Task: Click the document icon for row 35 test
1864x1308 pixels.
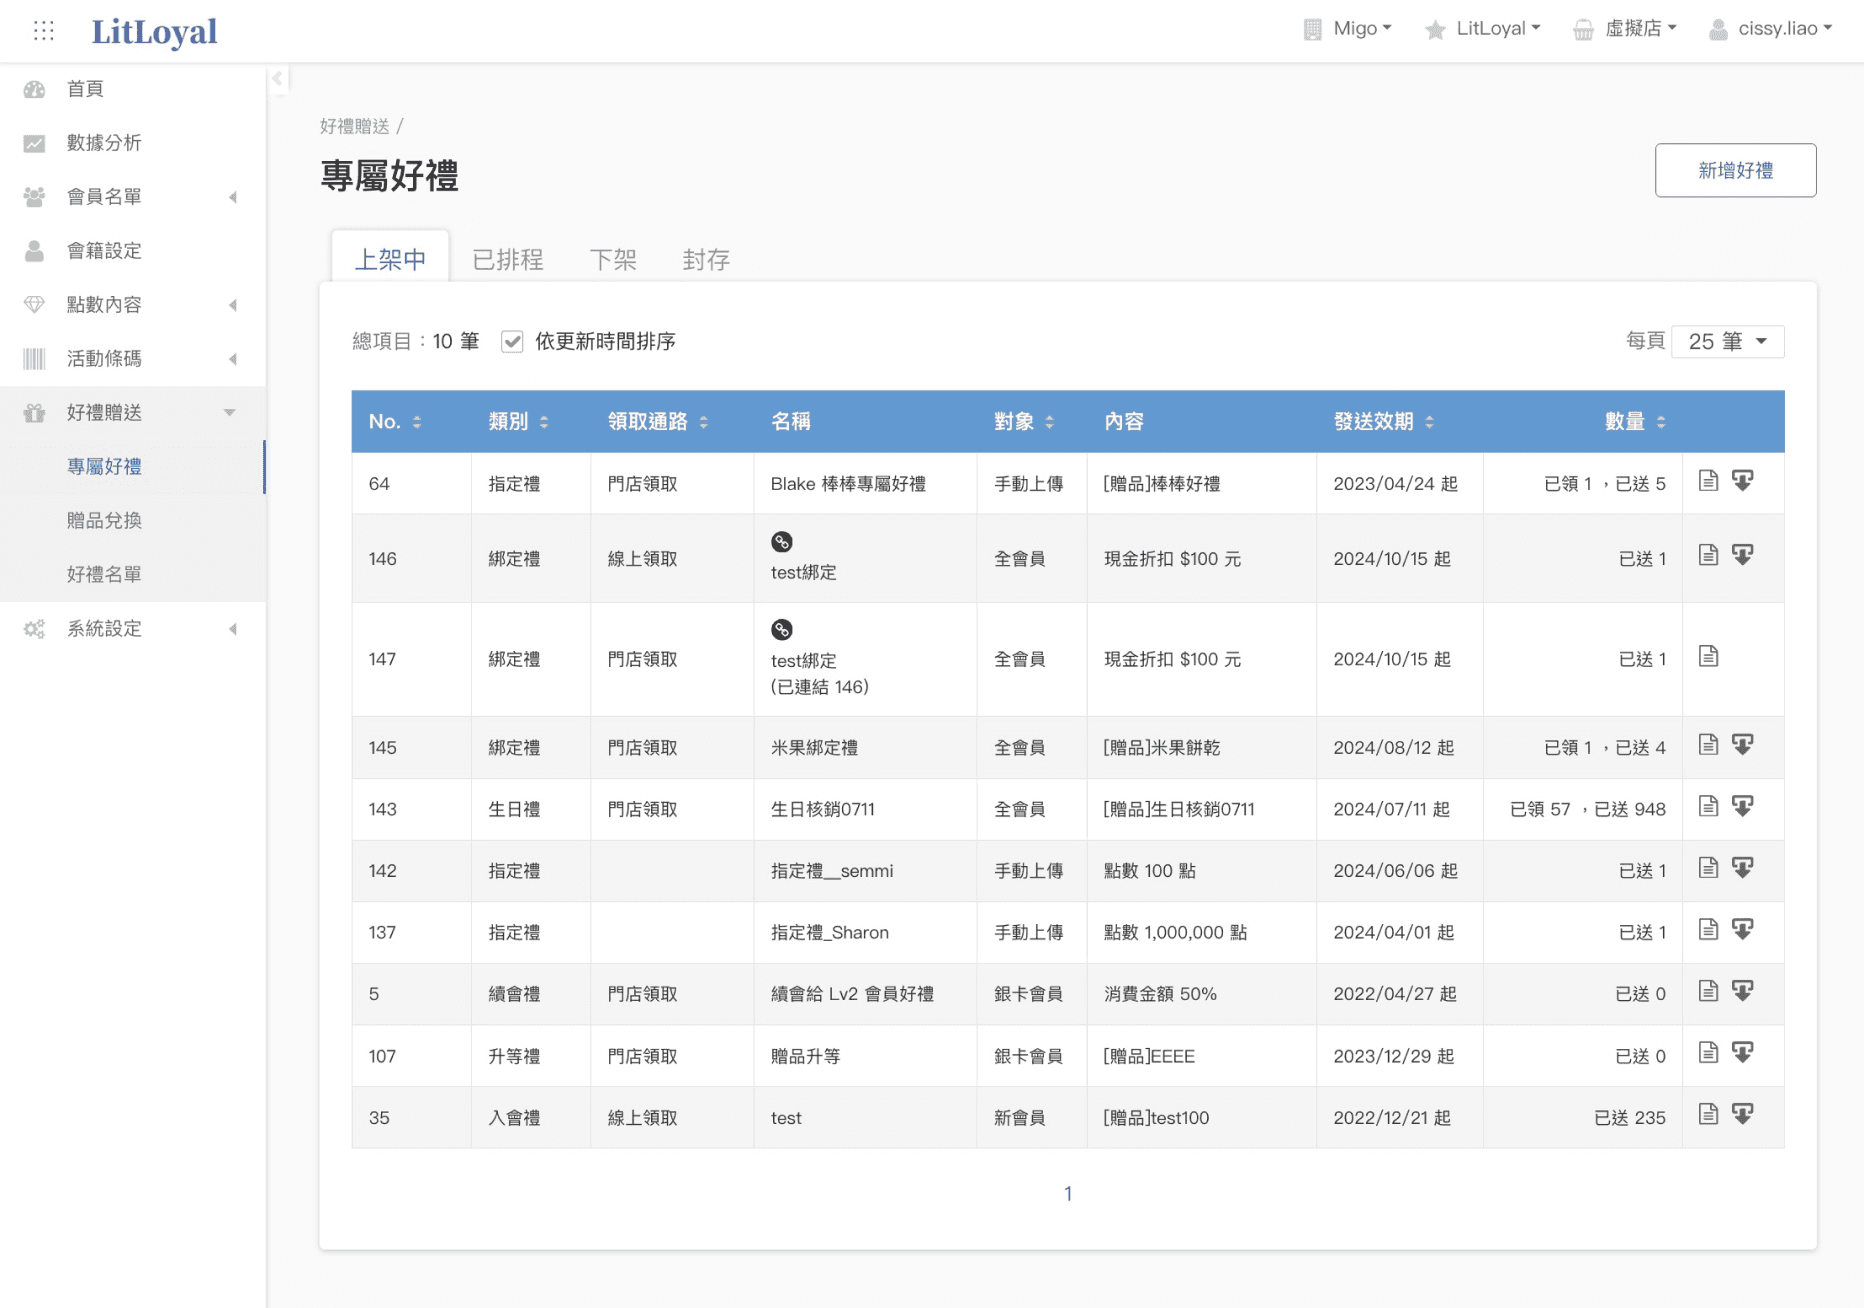Action: [x=1708, y=1114]
